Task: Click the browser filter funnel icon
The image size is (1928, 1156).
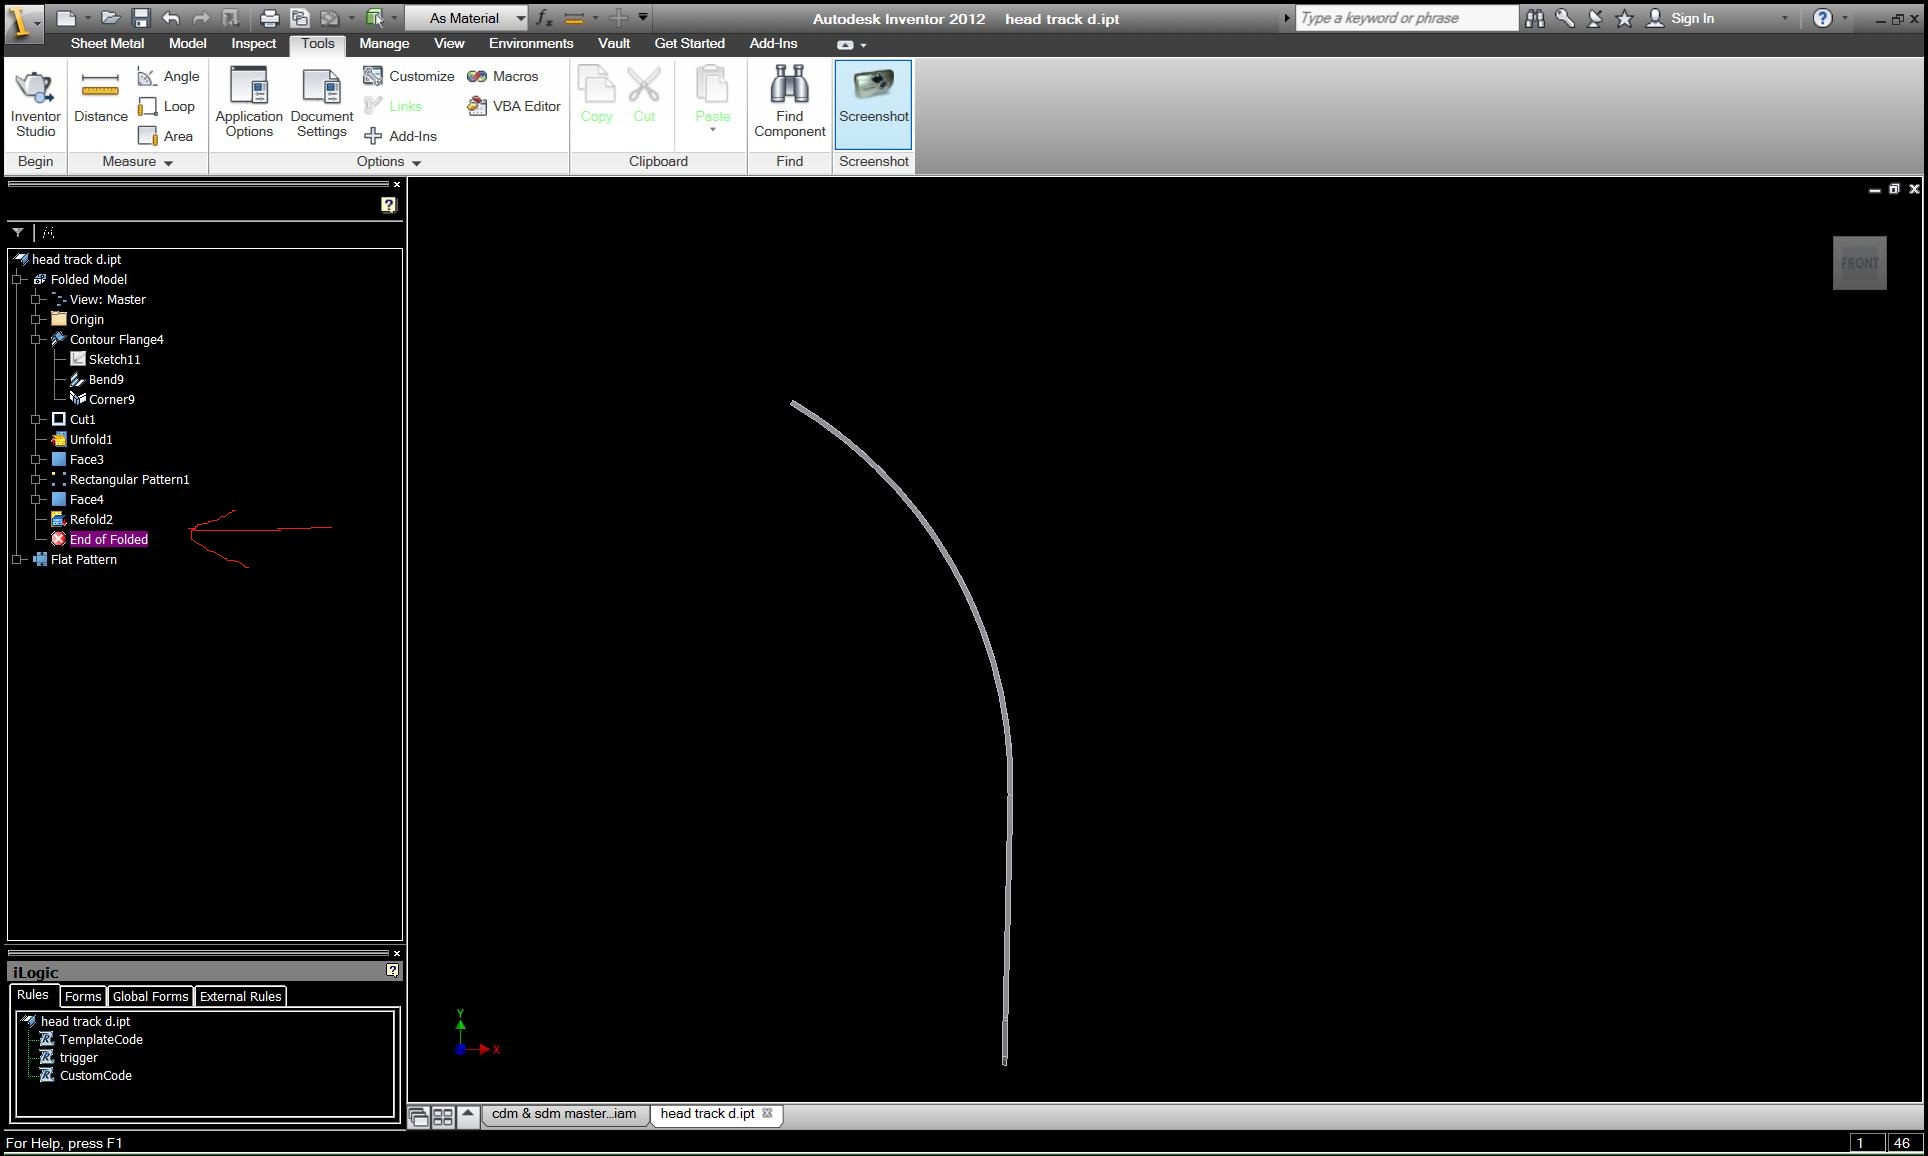Action: pyautogui.click(x=18, y=232)
